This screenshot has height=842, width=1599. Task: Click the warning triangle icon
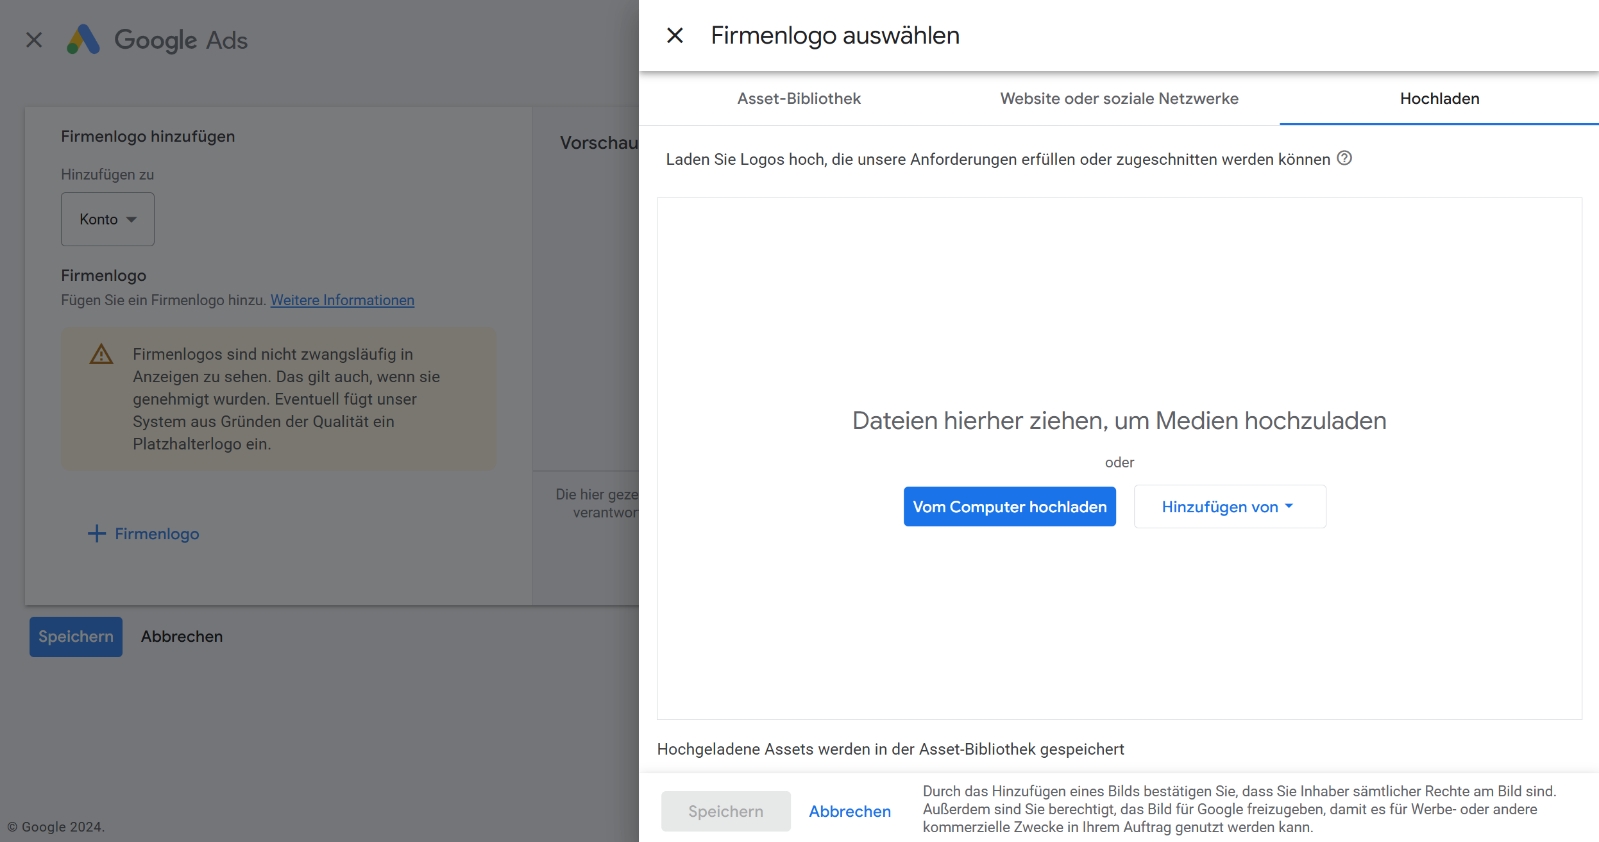pyautogui.click(x=101, y=355)
